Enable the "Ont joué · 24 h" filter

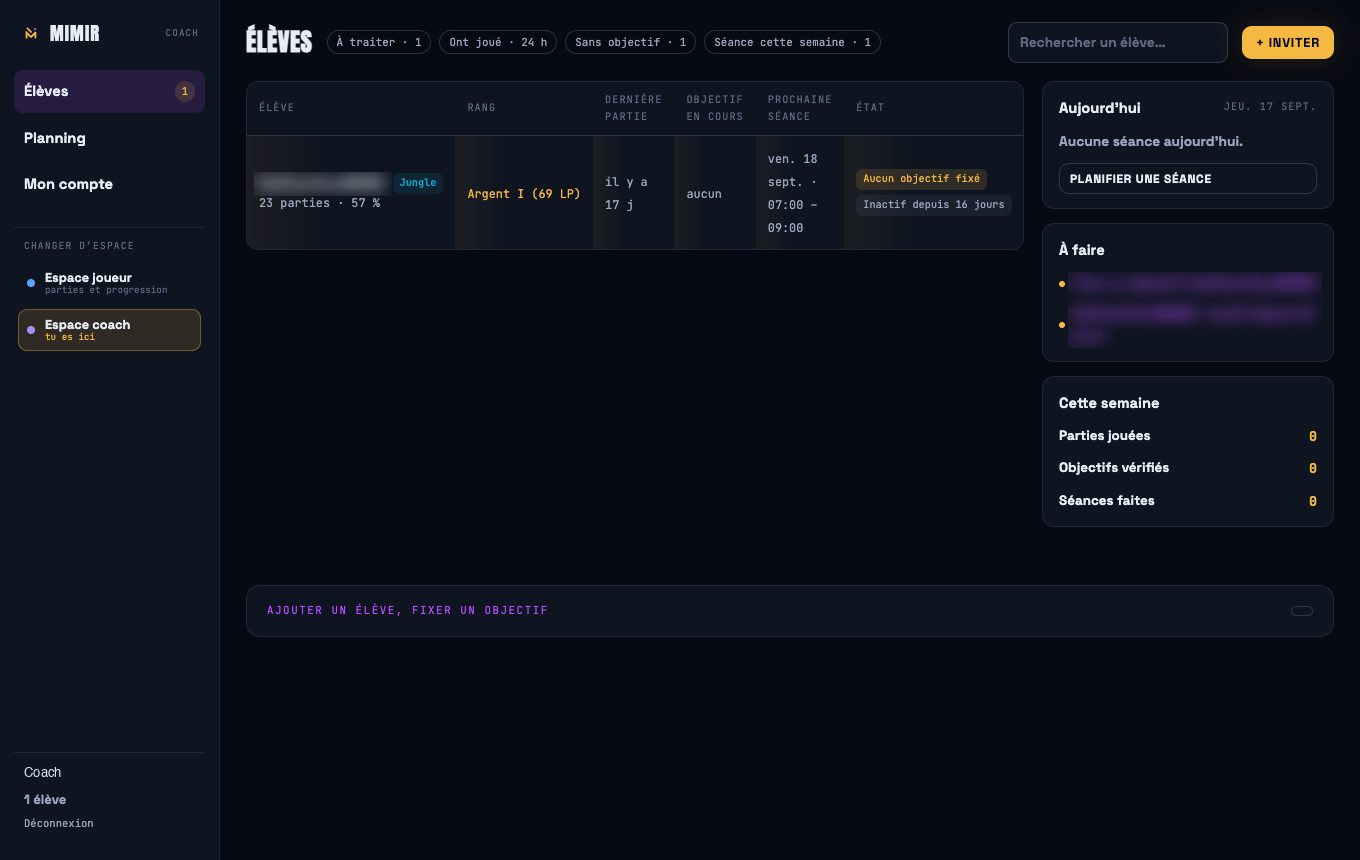(498, 42)
